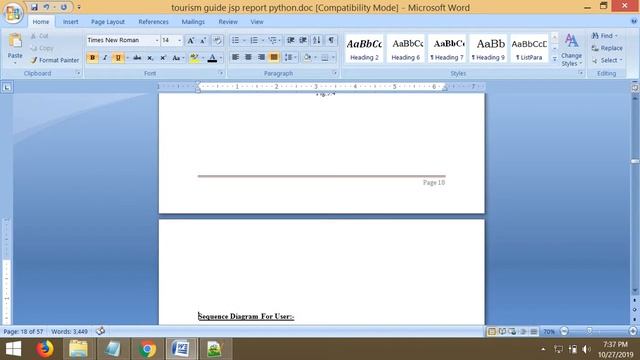This screenshot has width=640, height=360.
Task: Switch to the Home tab
Action: [41, 22]
